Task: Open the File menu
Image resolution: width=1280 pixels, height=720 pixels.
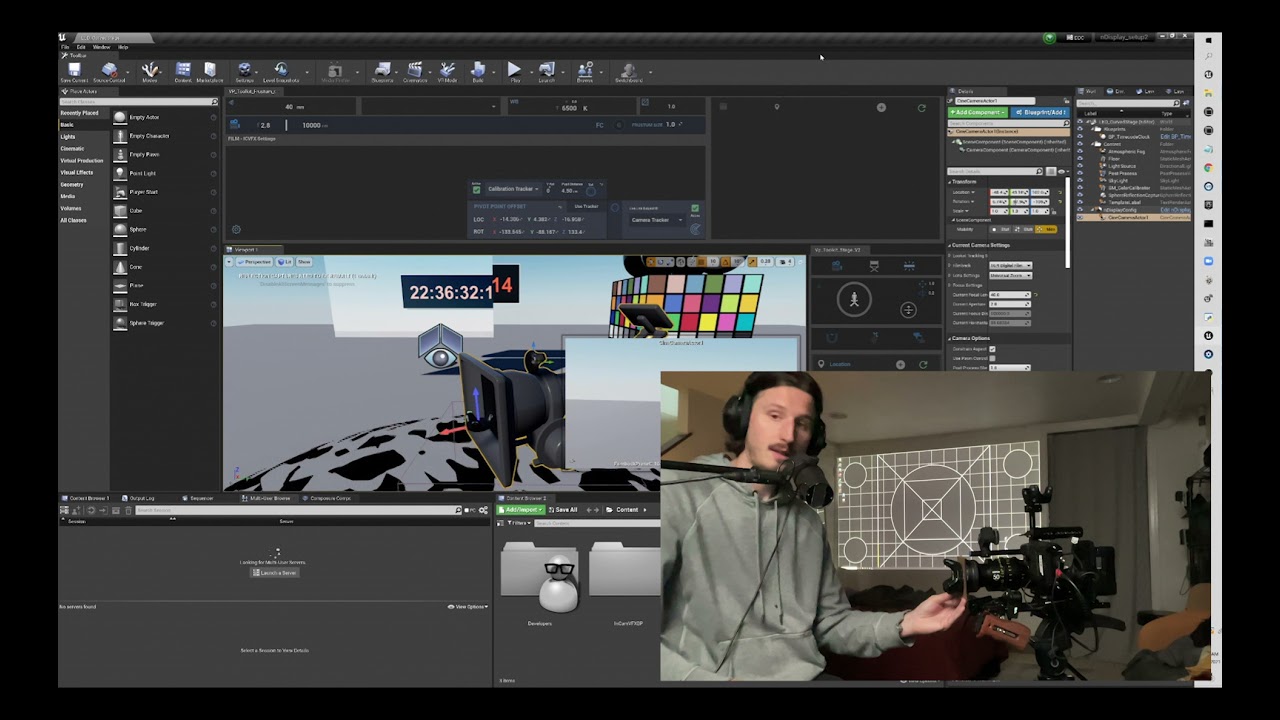Action: 66,47
